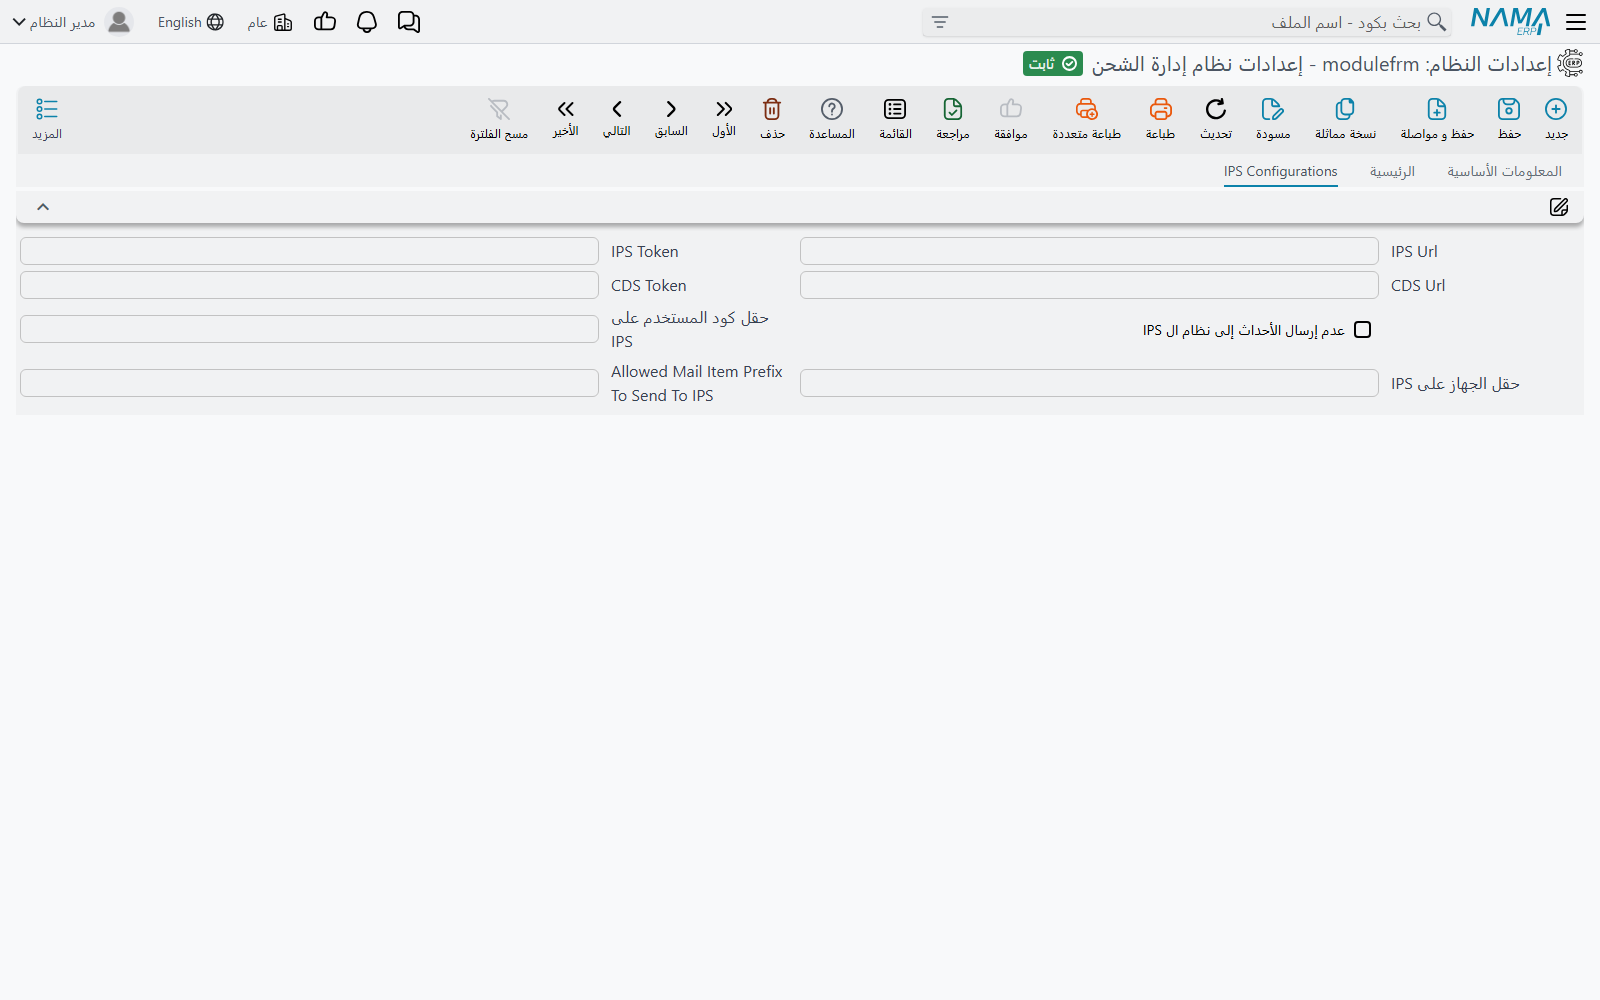Screen dimensions: 1600x1000
Task: Click the Approve (موافقة) thumbs-up icon
Action: tap(1011, 109)
